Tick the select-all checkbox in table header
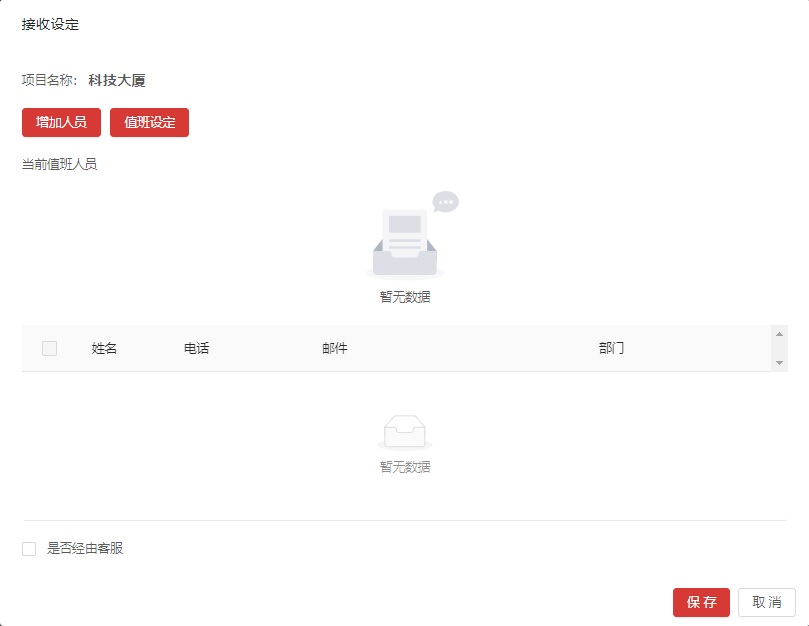Viewport: 809px width, 626px height. click(49, 349)
